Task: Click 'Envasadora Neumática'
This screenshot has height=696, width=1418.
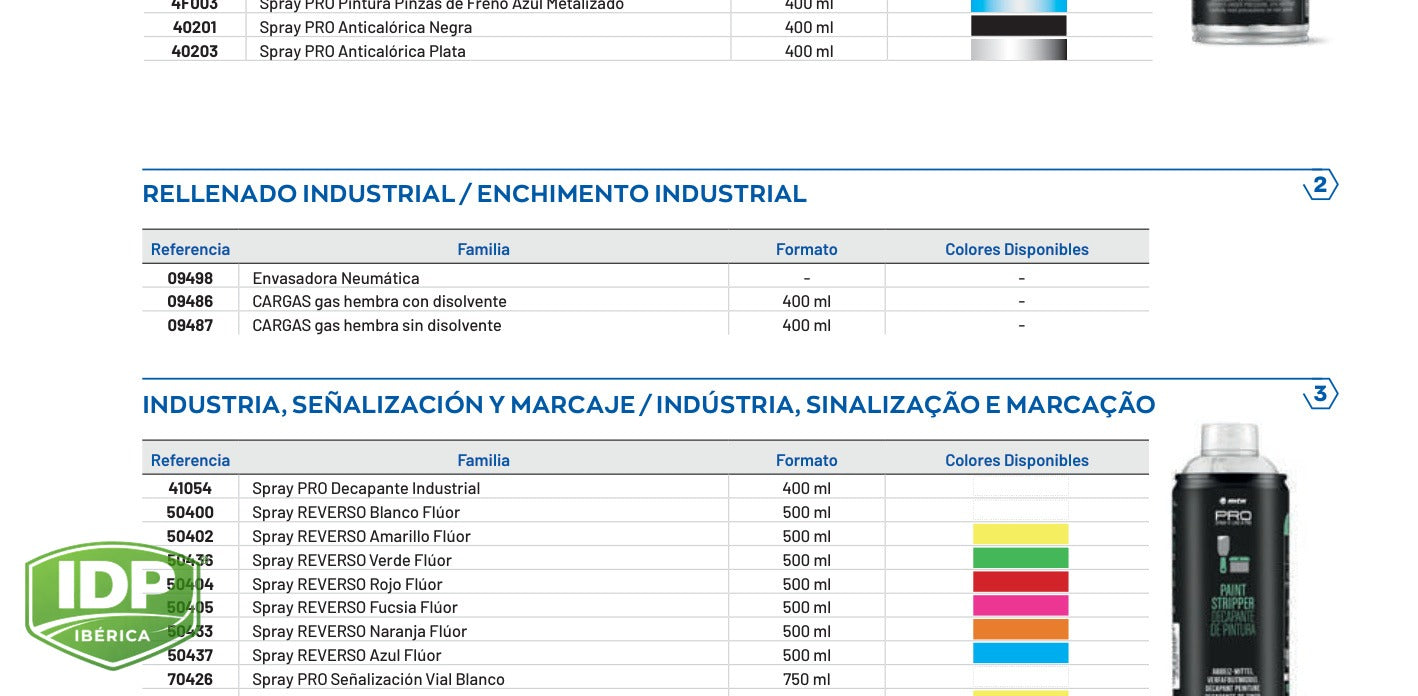Action: (x=336, y=278)
